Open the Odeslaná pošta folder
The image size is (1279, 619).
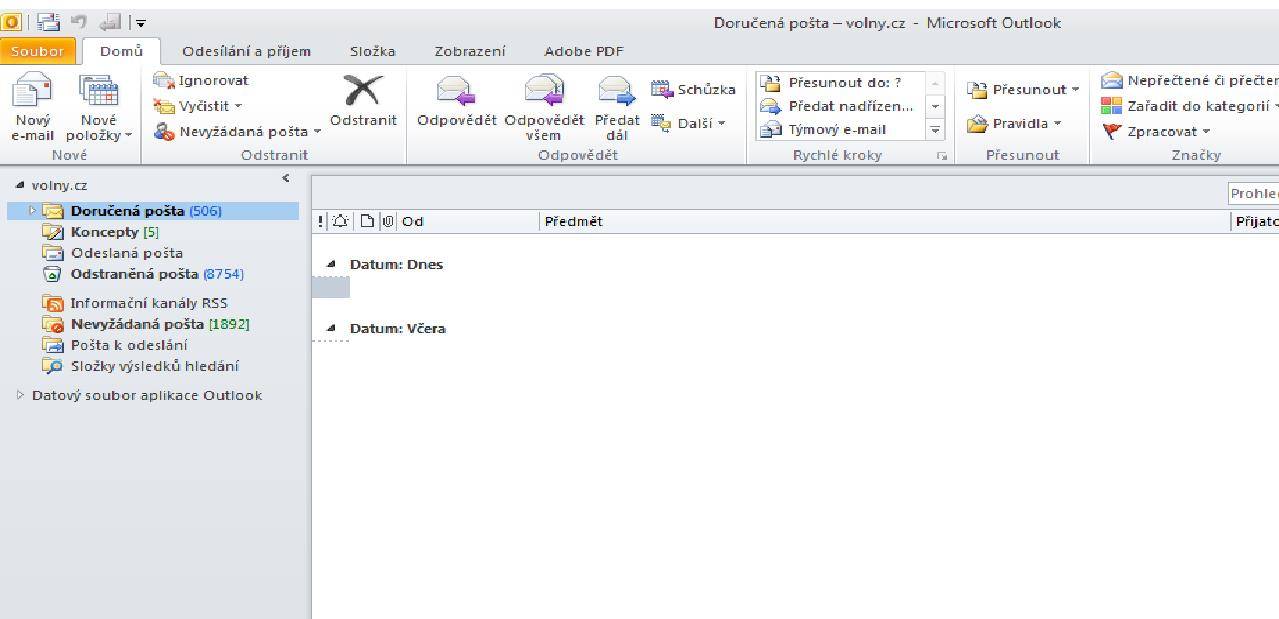tap(112, 253)
